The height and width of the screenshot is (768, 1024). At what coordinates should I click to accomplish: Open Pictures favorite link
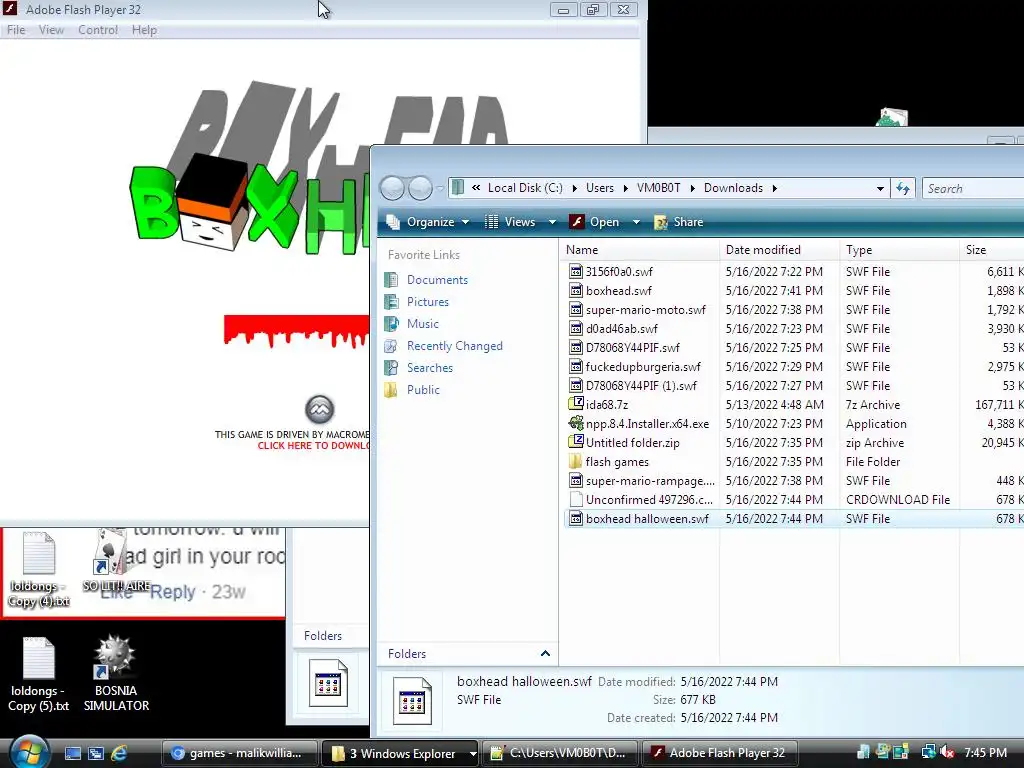pos(428,302)
